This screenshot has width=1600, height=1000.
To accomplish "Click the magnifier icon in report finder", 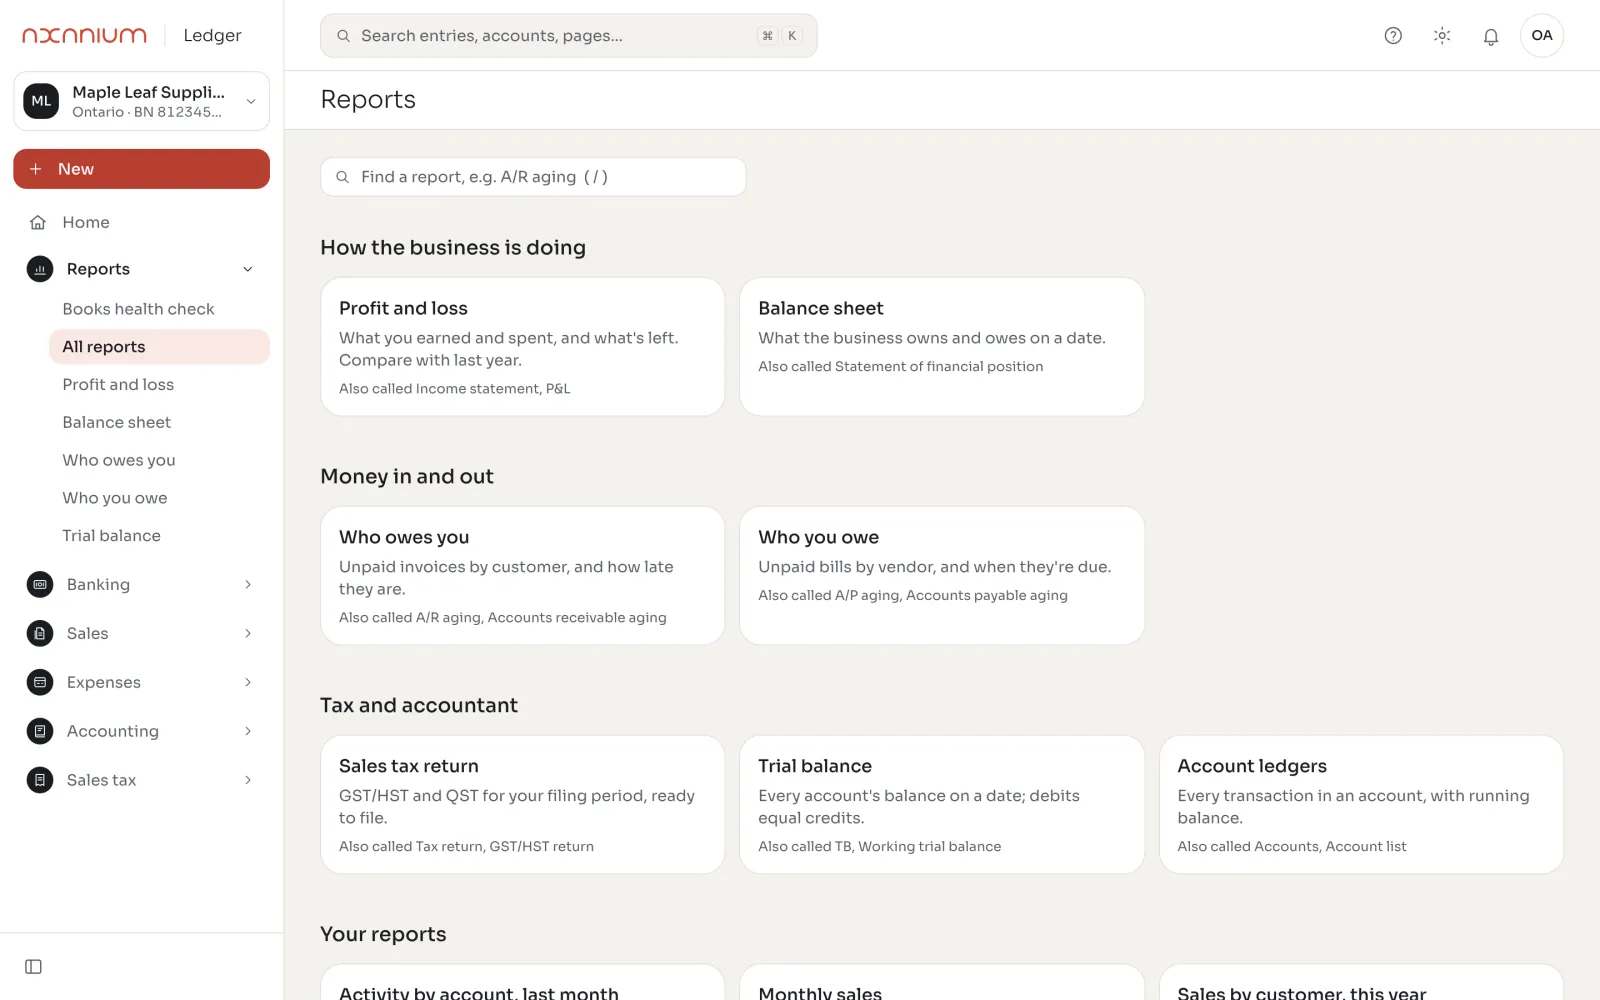I will (x=342, y=177).
